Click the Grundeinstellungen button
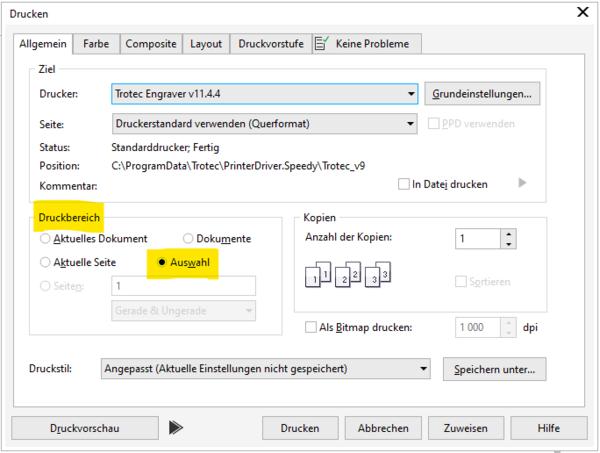 click(483, 94)
